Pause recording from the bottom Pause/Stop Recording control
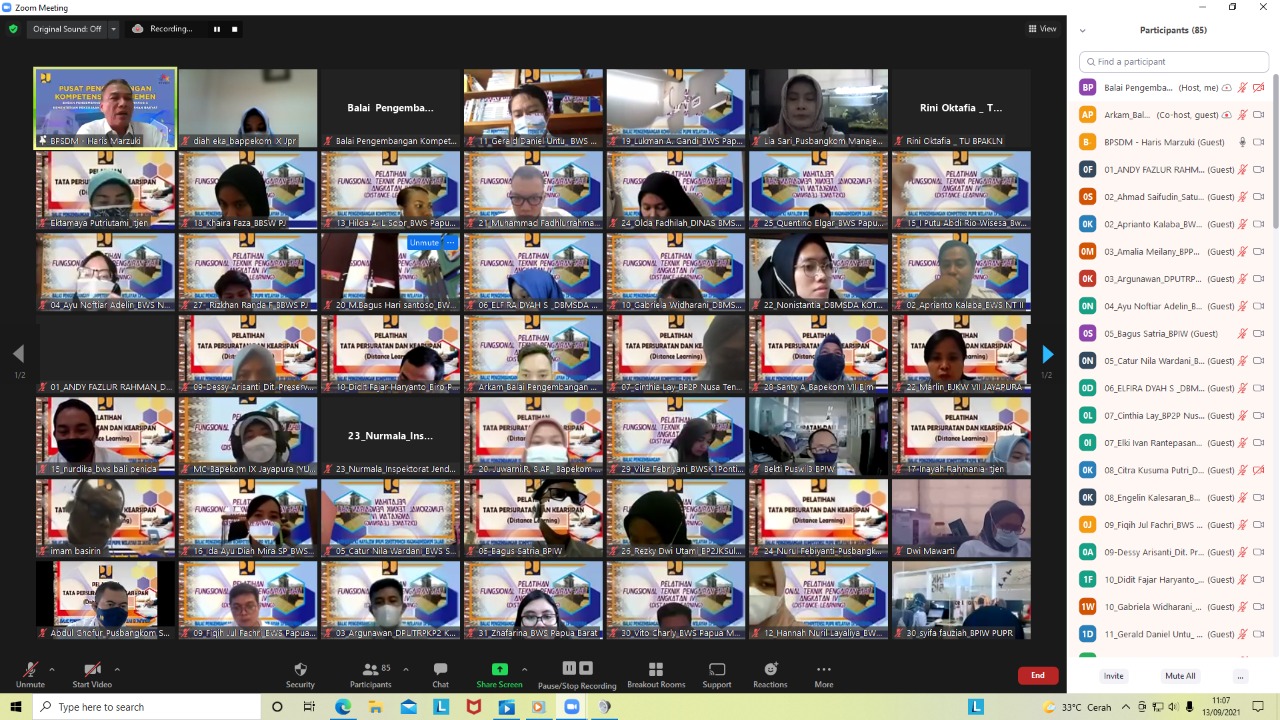1280x720 pixels. pyautogui.click(x=569, y=668)
